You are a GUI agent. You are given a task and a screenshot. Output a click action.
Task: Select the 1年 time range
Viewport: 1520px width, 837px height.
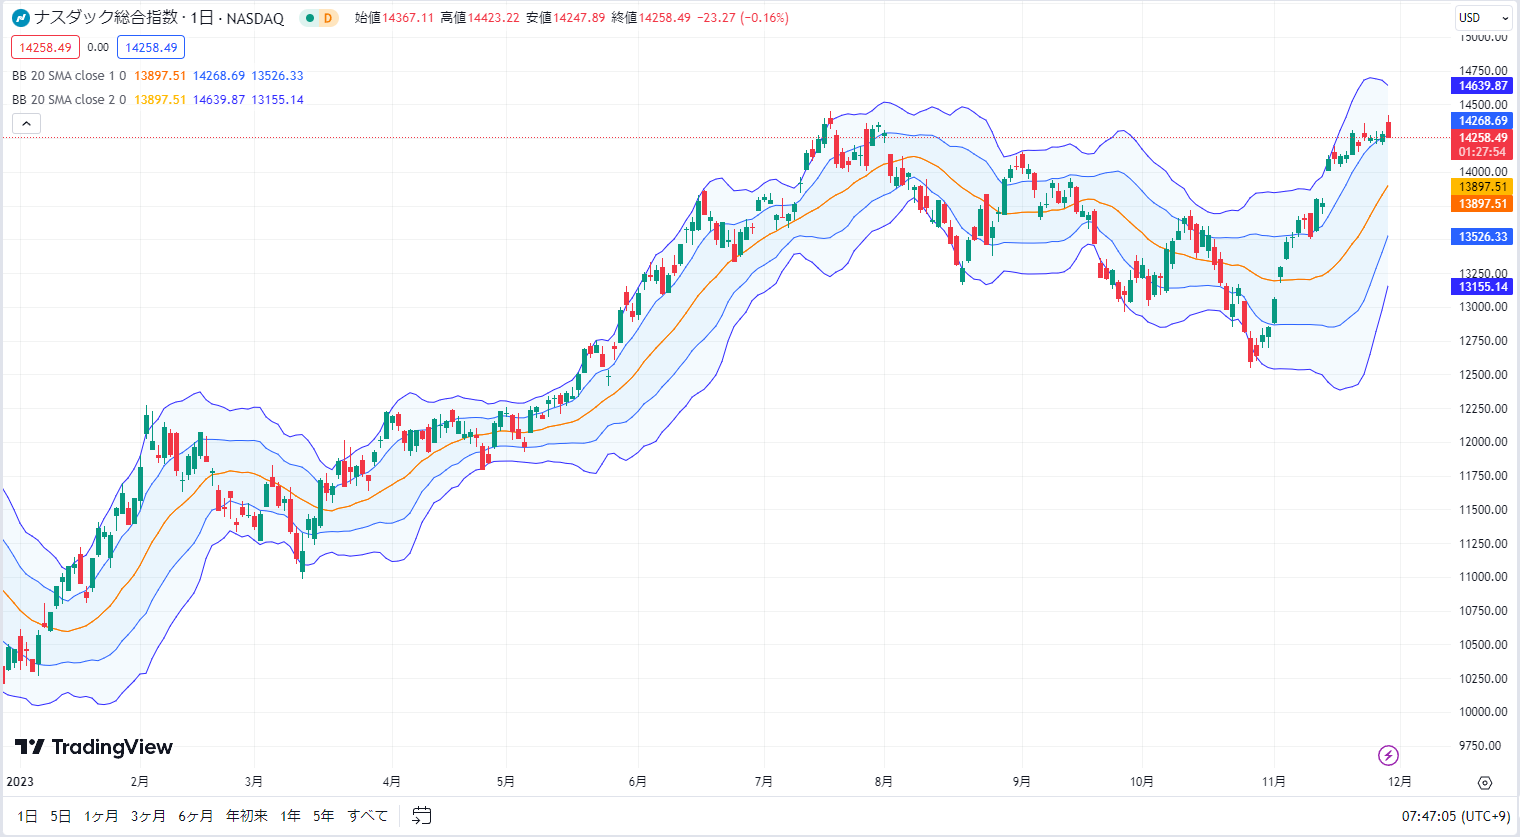coord(291,816)
